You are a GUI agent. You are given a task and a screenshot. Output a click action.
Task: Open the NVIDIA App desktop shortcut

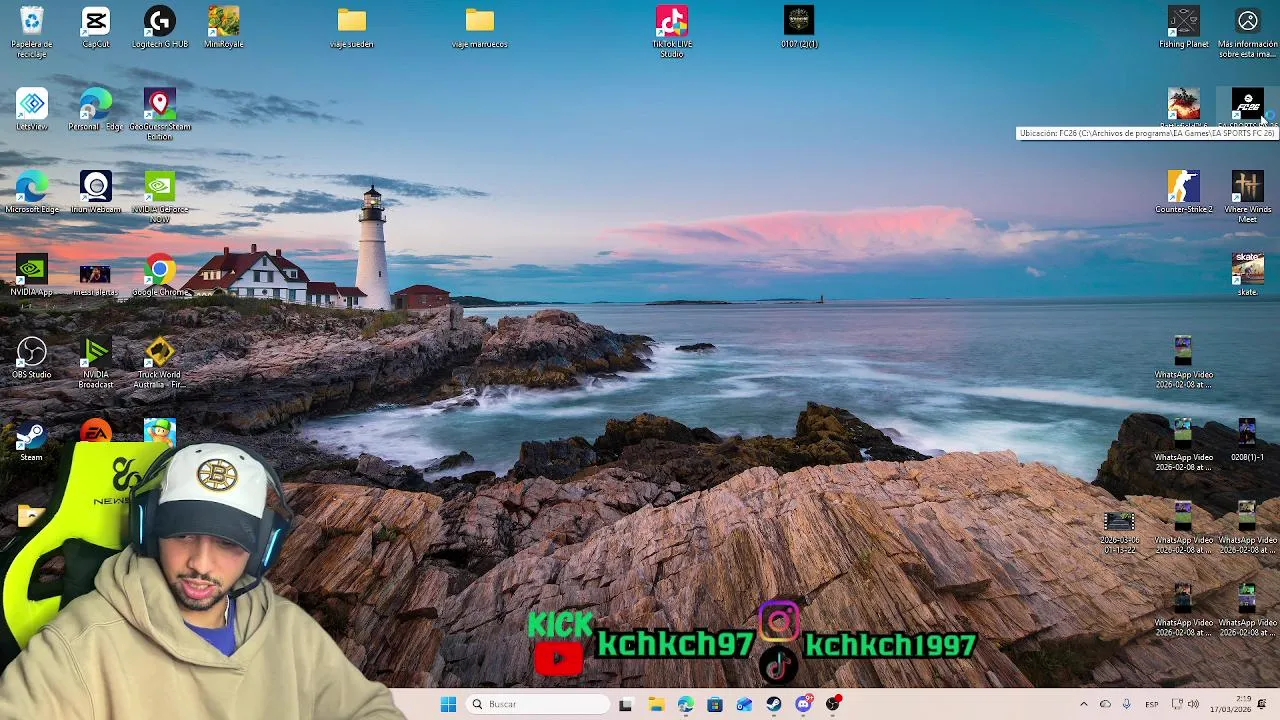coord(32,275)
